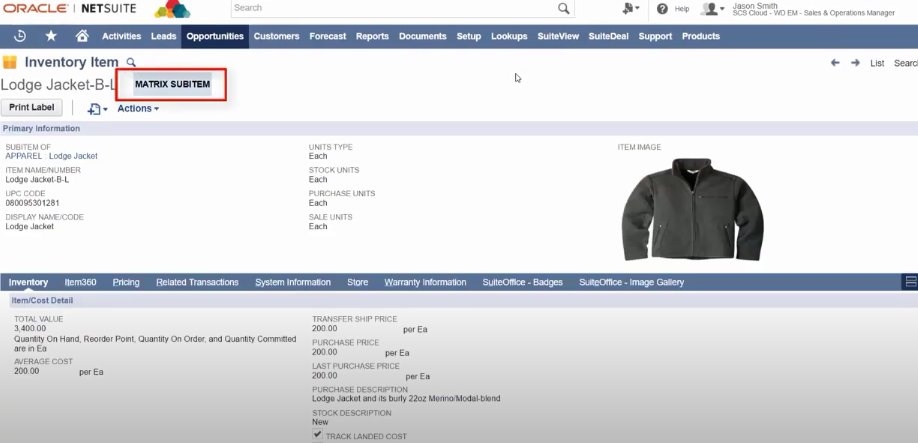This screenshot has width=918, height=443.
Task: Switch to the Store subtab
Action: click(x=358, y=282)
